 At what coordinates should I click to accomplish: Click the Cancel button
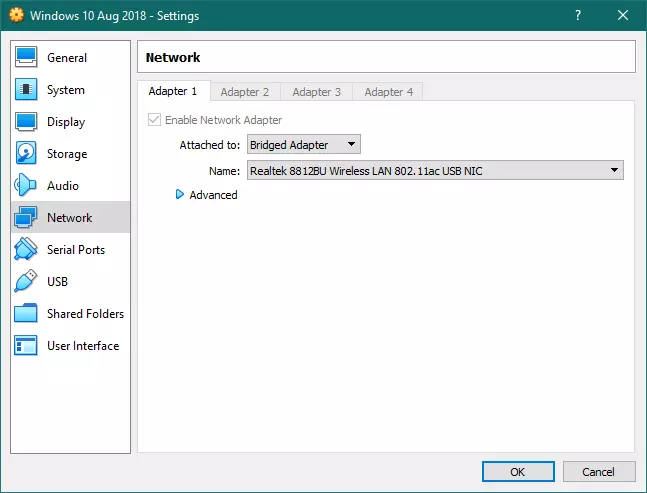pyautogui.click(x=598, y=471)
